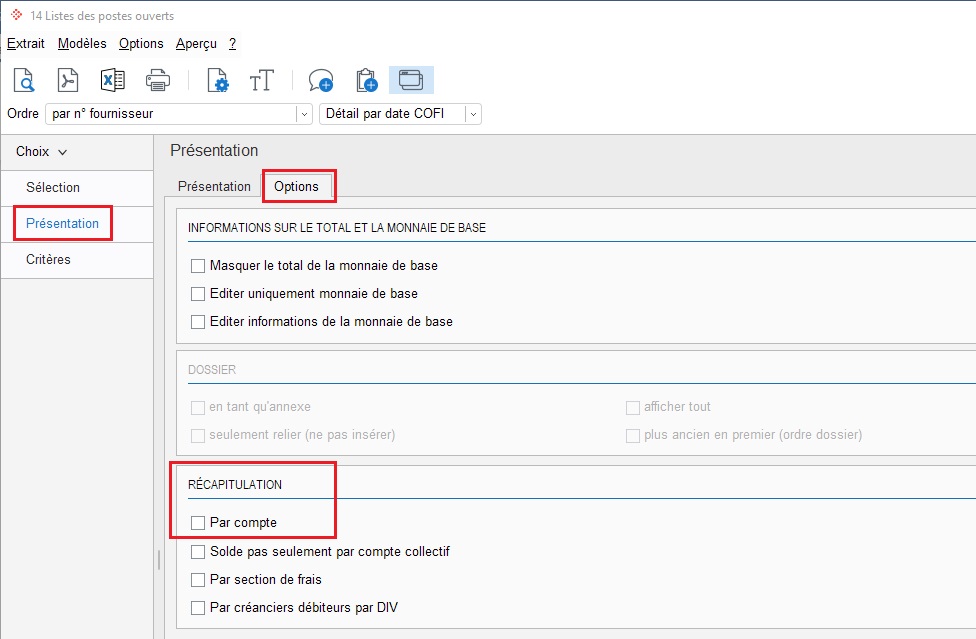Enable Editer uniquement monnaie de base
Image resolution: width=976 pixels, height=639 pixels.
pyautogui.click(x=198, y=294)
